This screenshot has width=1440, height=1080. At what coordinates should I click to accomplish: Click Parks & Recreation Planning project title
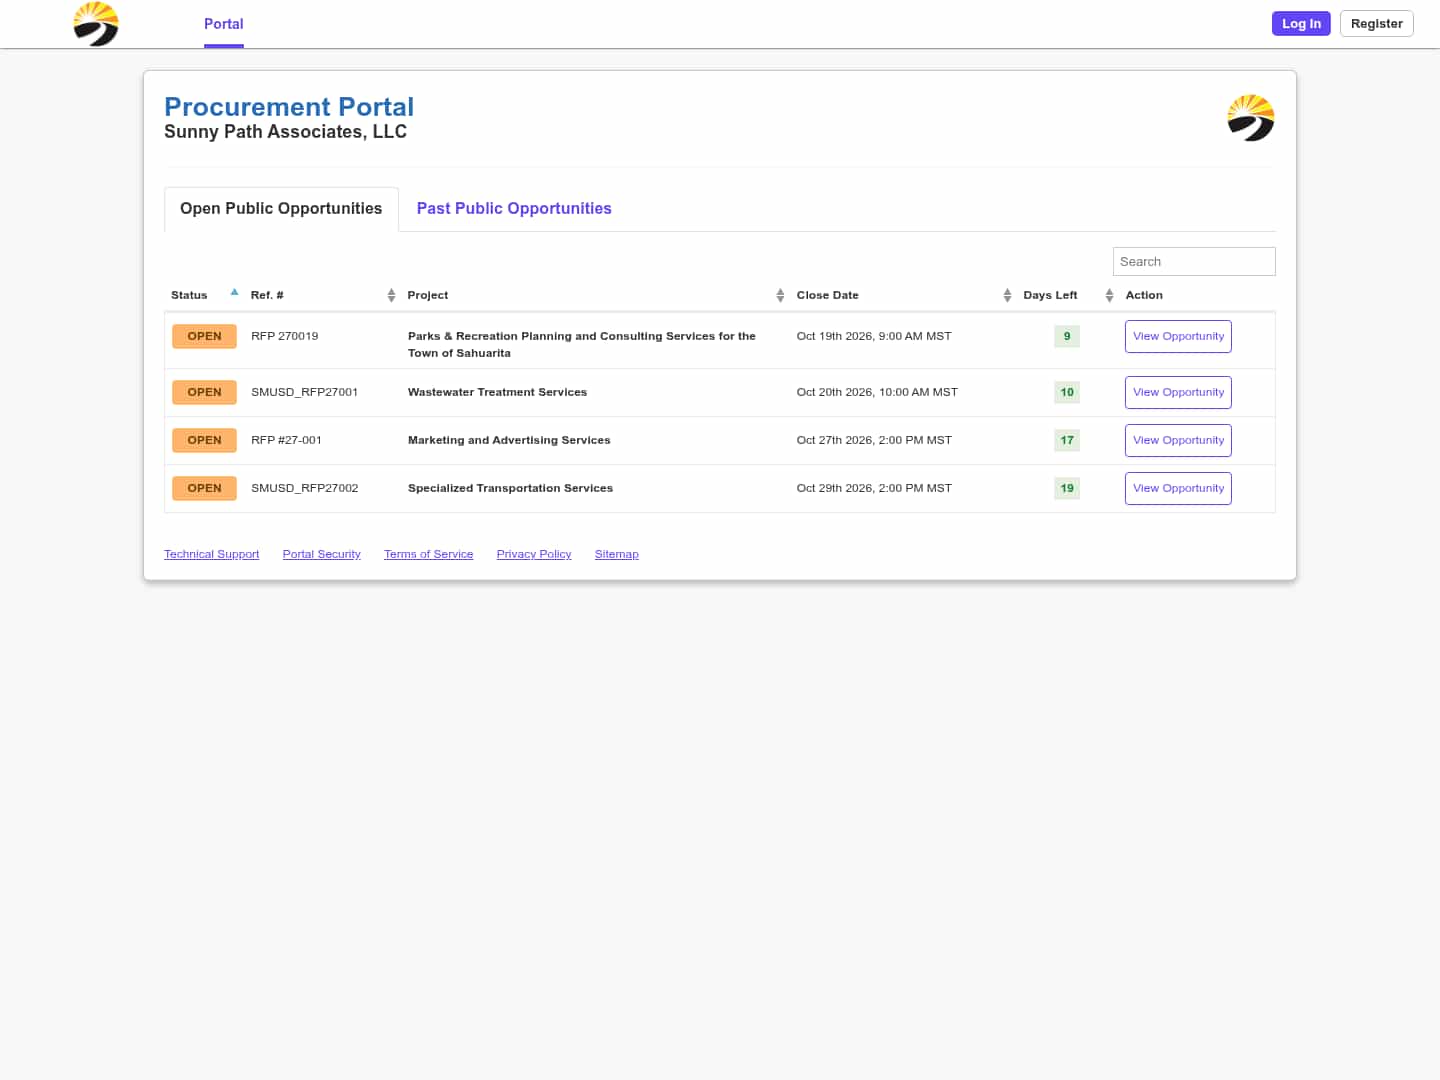(x=581, y=344)
